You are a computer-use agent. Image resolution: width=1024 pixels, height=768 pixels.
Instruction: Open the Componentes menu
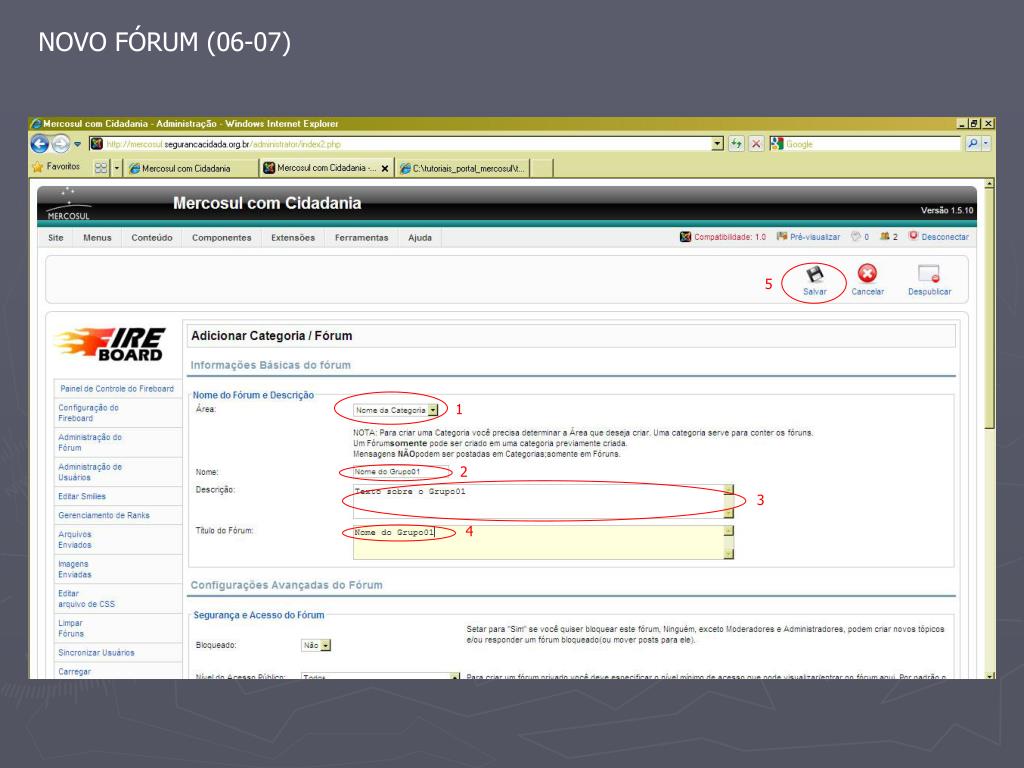(x=221, y=238)
